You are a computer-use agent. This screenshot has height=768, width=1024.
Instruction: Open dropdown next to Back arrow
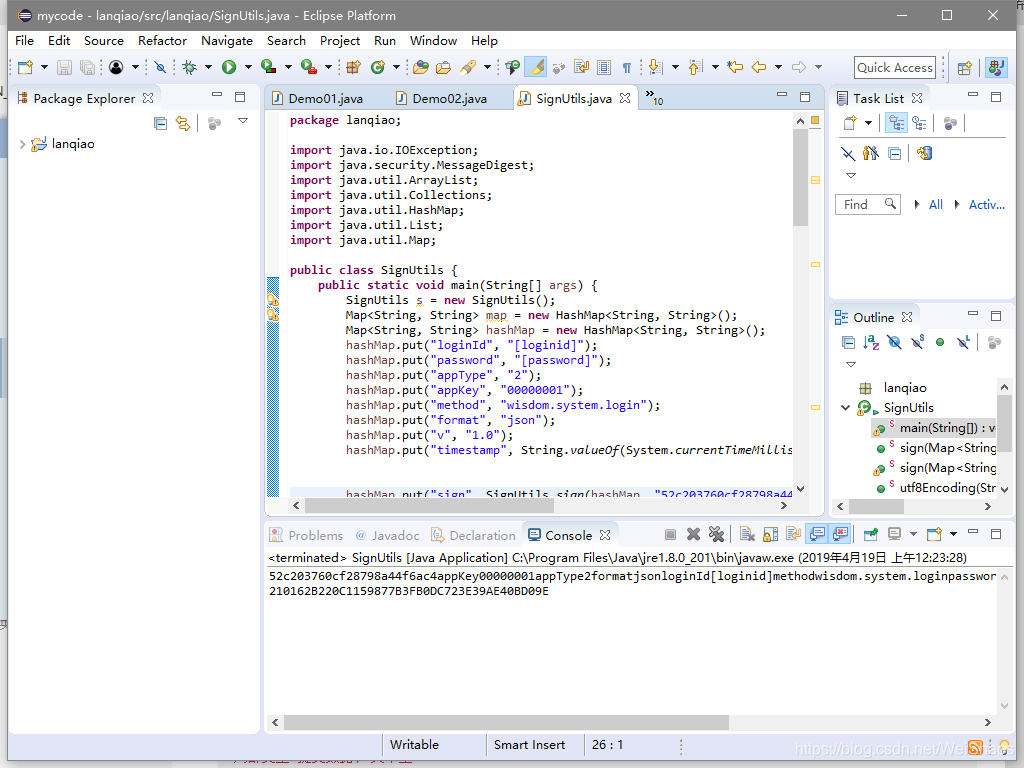(x=778, y=67)
